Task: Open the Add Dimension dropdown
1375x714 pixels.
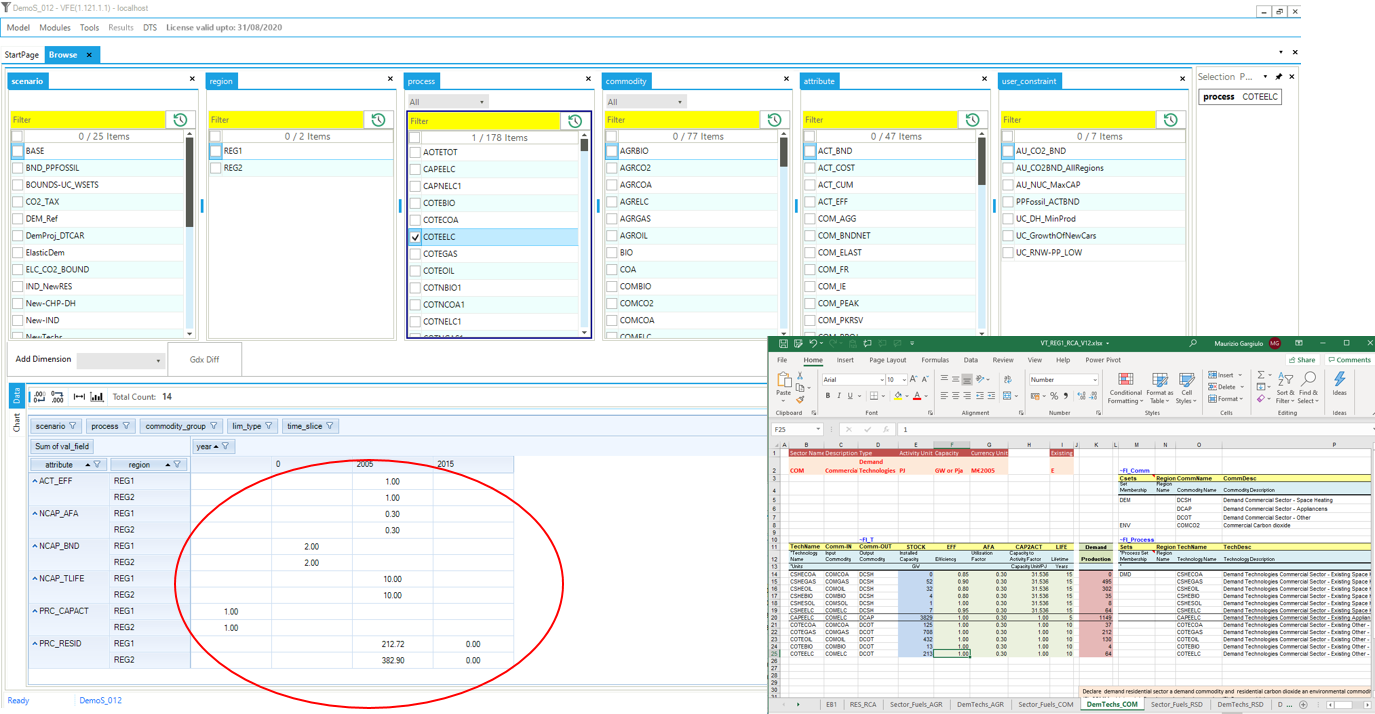Action: point(120,360)
